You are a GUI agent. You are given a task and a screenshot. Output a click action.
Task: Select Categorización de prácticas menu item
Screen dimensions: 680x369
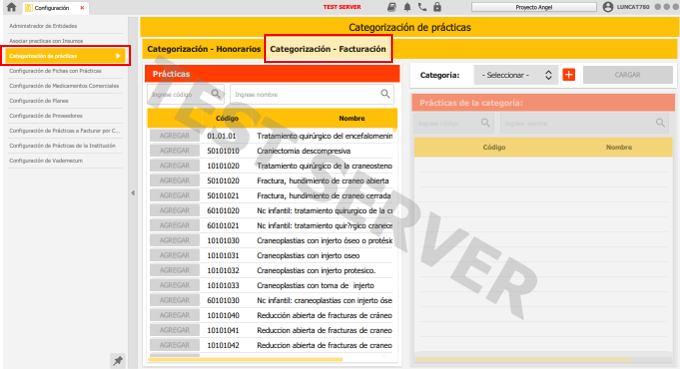click(x=65, y=56)
